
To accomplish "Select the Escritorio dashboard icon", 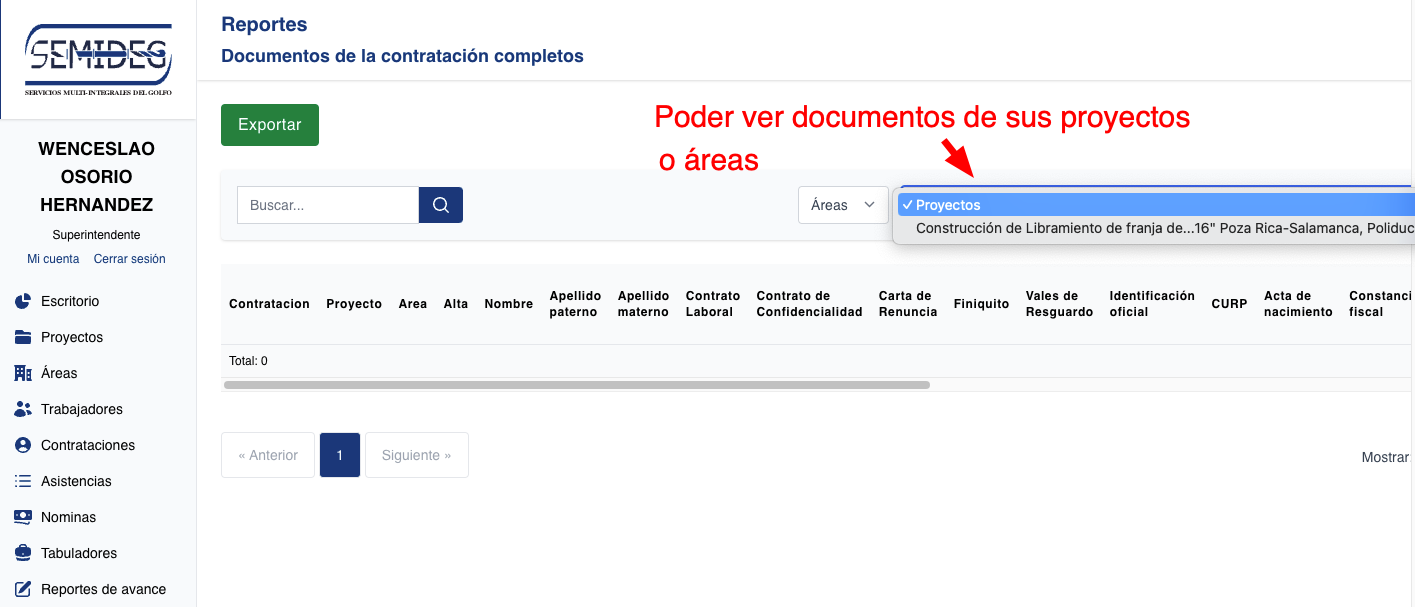I will [x=23, y=301].
